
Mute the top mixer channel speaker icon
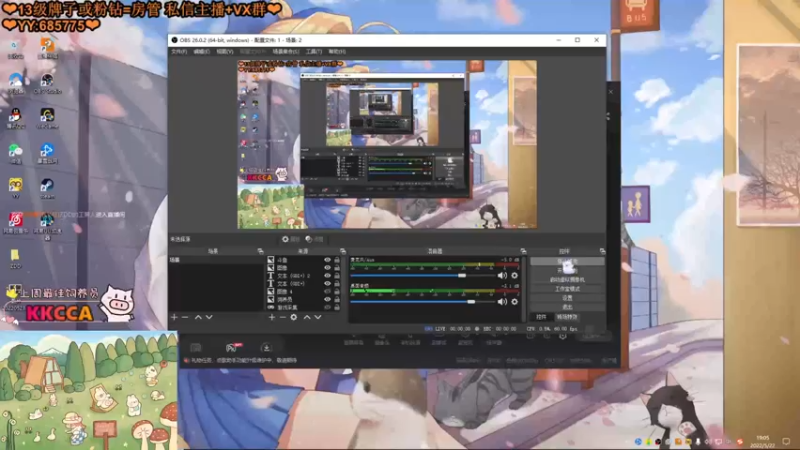(502, 276)
